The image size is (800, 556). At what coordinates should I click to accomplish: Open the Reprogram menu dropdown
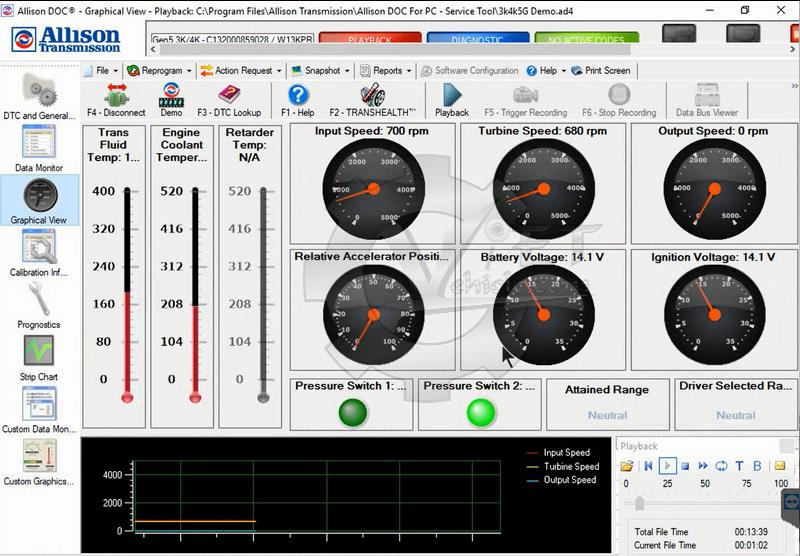[x=159, y=70]
